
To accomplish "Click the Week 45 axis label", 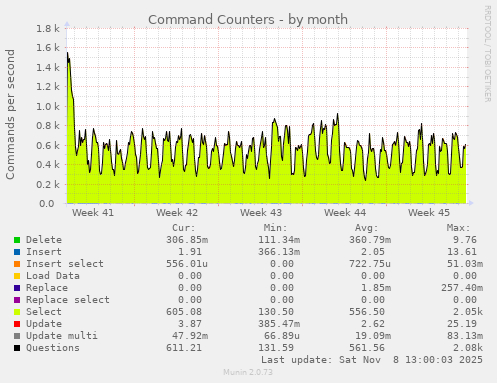I will pyautogui.click(x=429, y=212).
